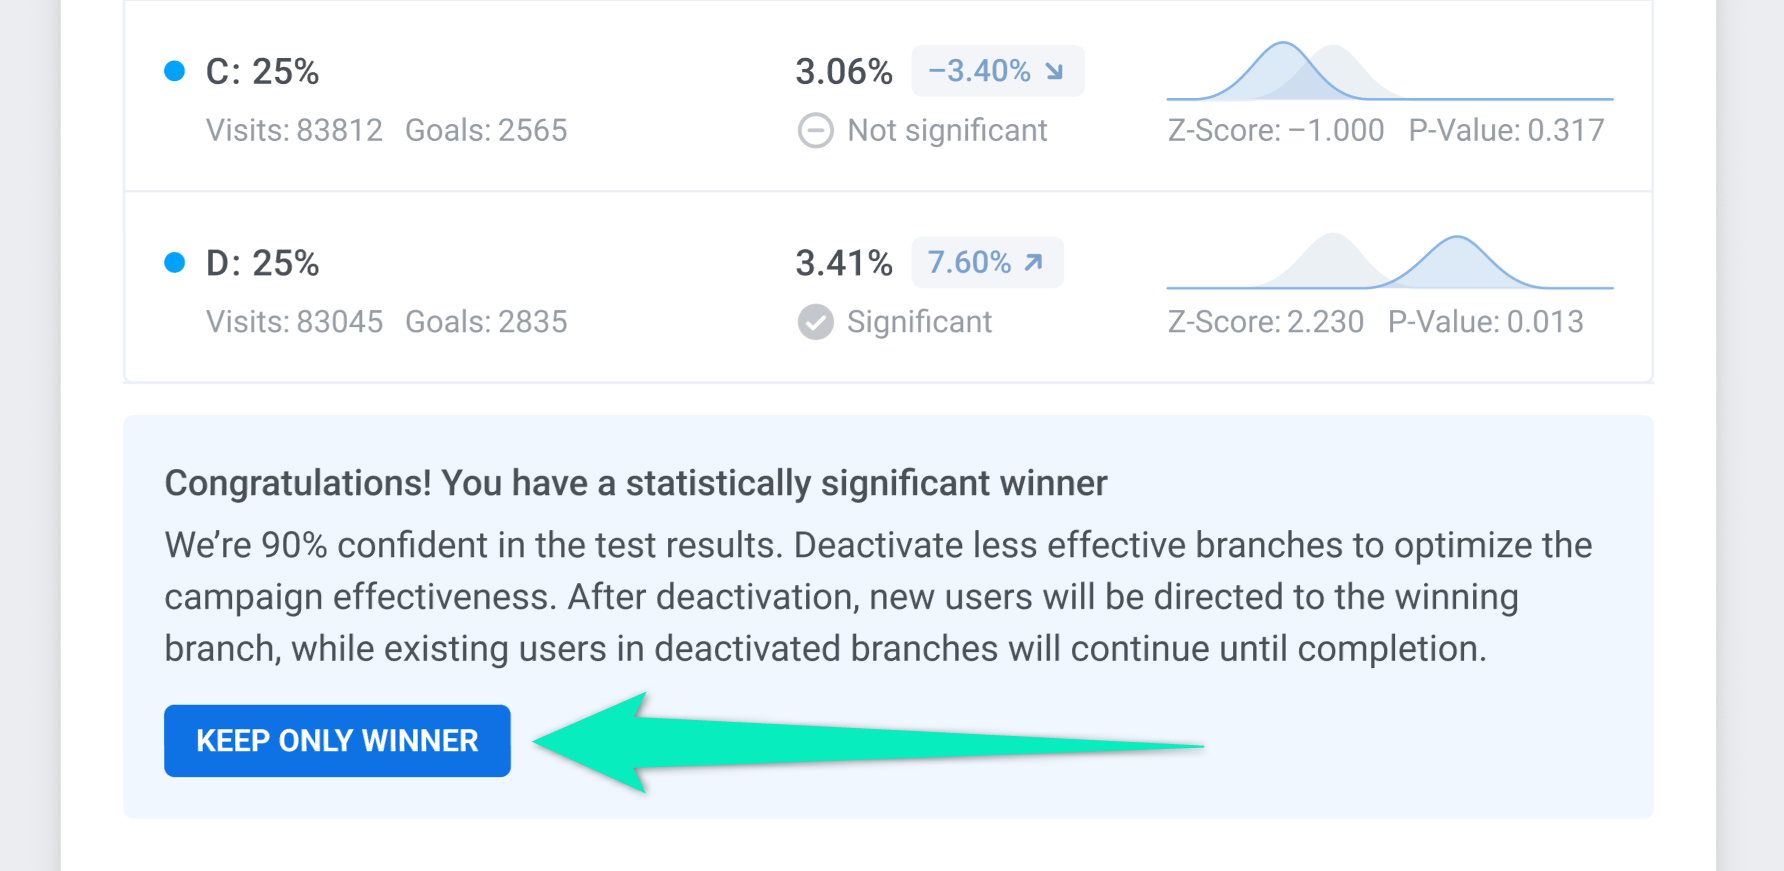
Task: Click the down-right arrow in the −3.40% badge
Action: click(1054, 71)
